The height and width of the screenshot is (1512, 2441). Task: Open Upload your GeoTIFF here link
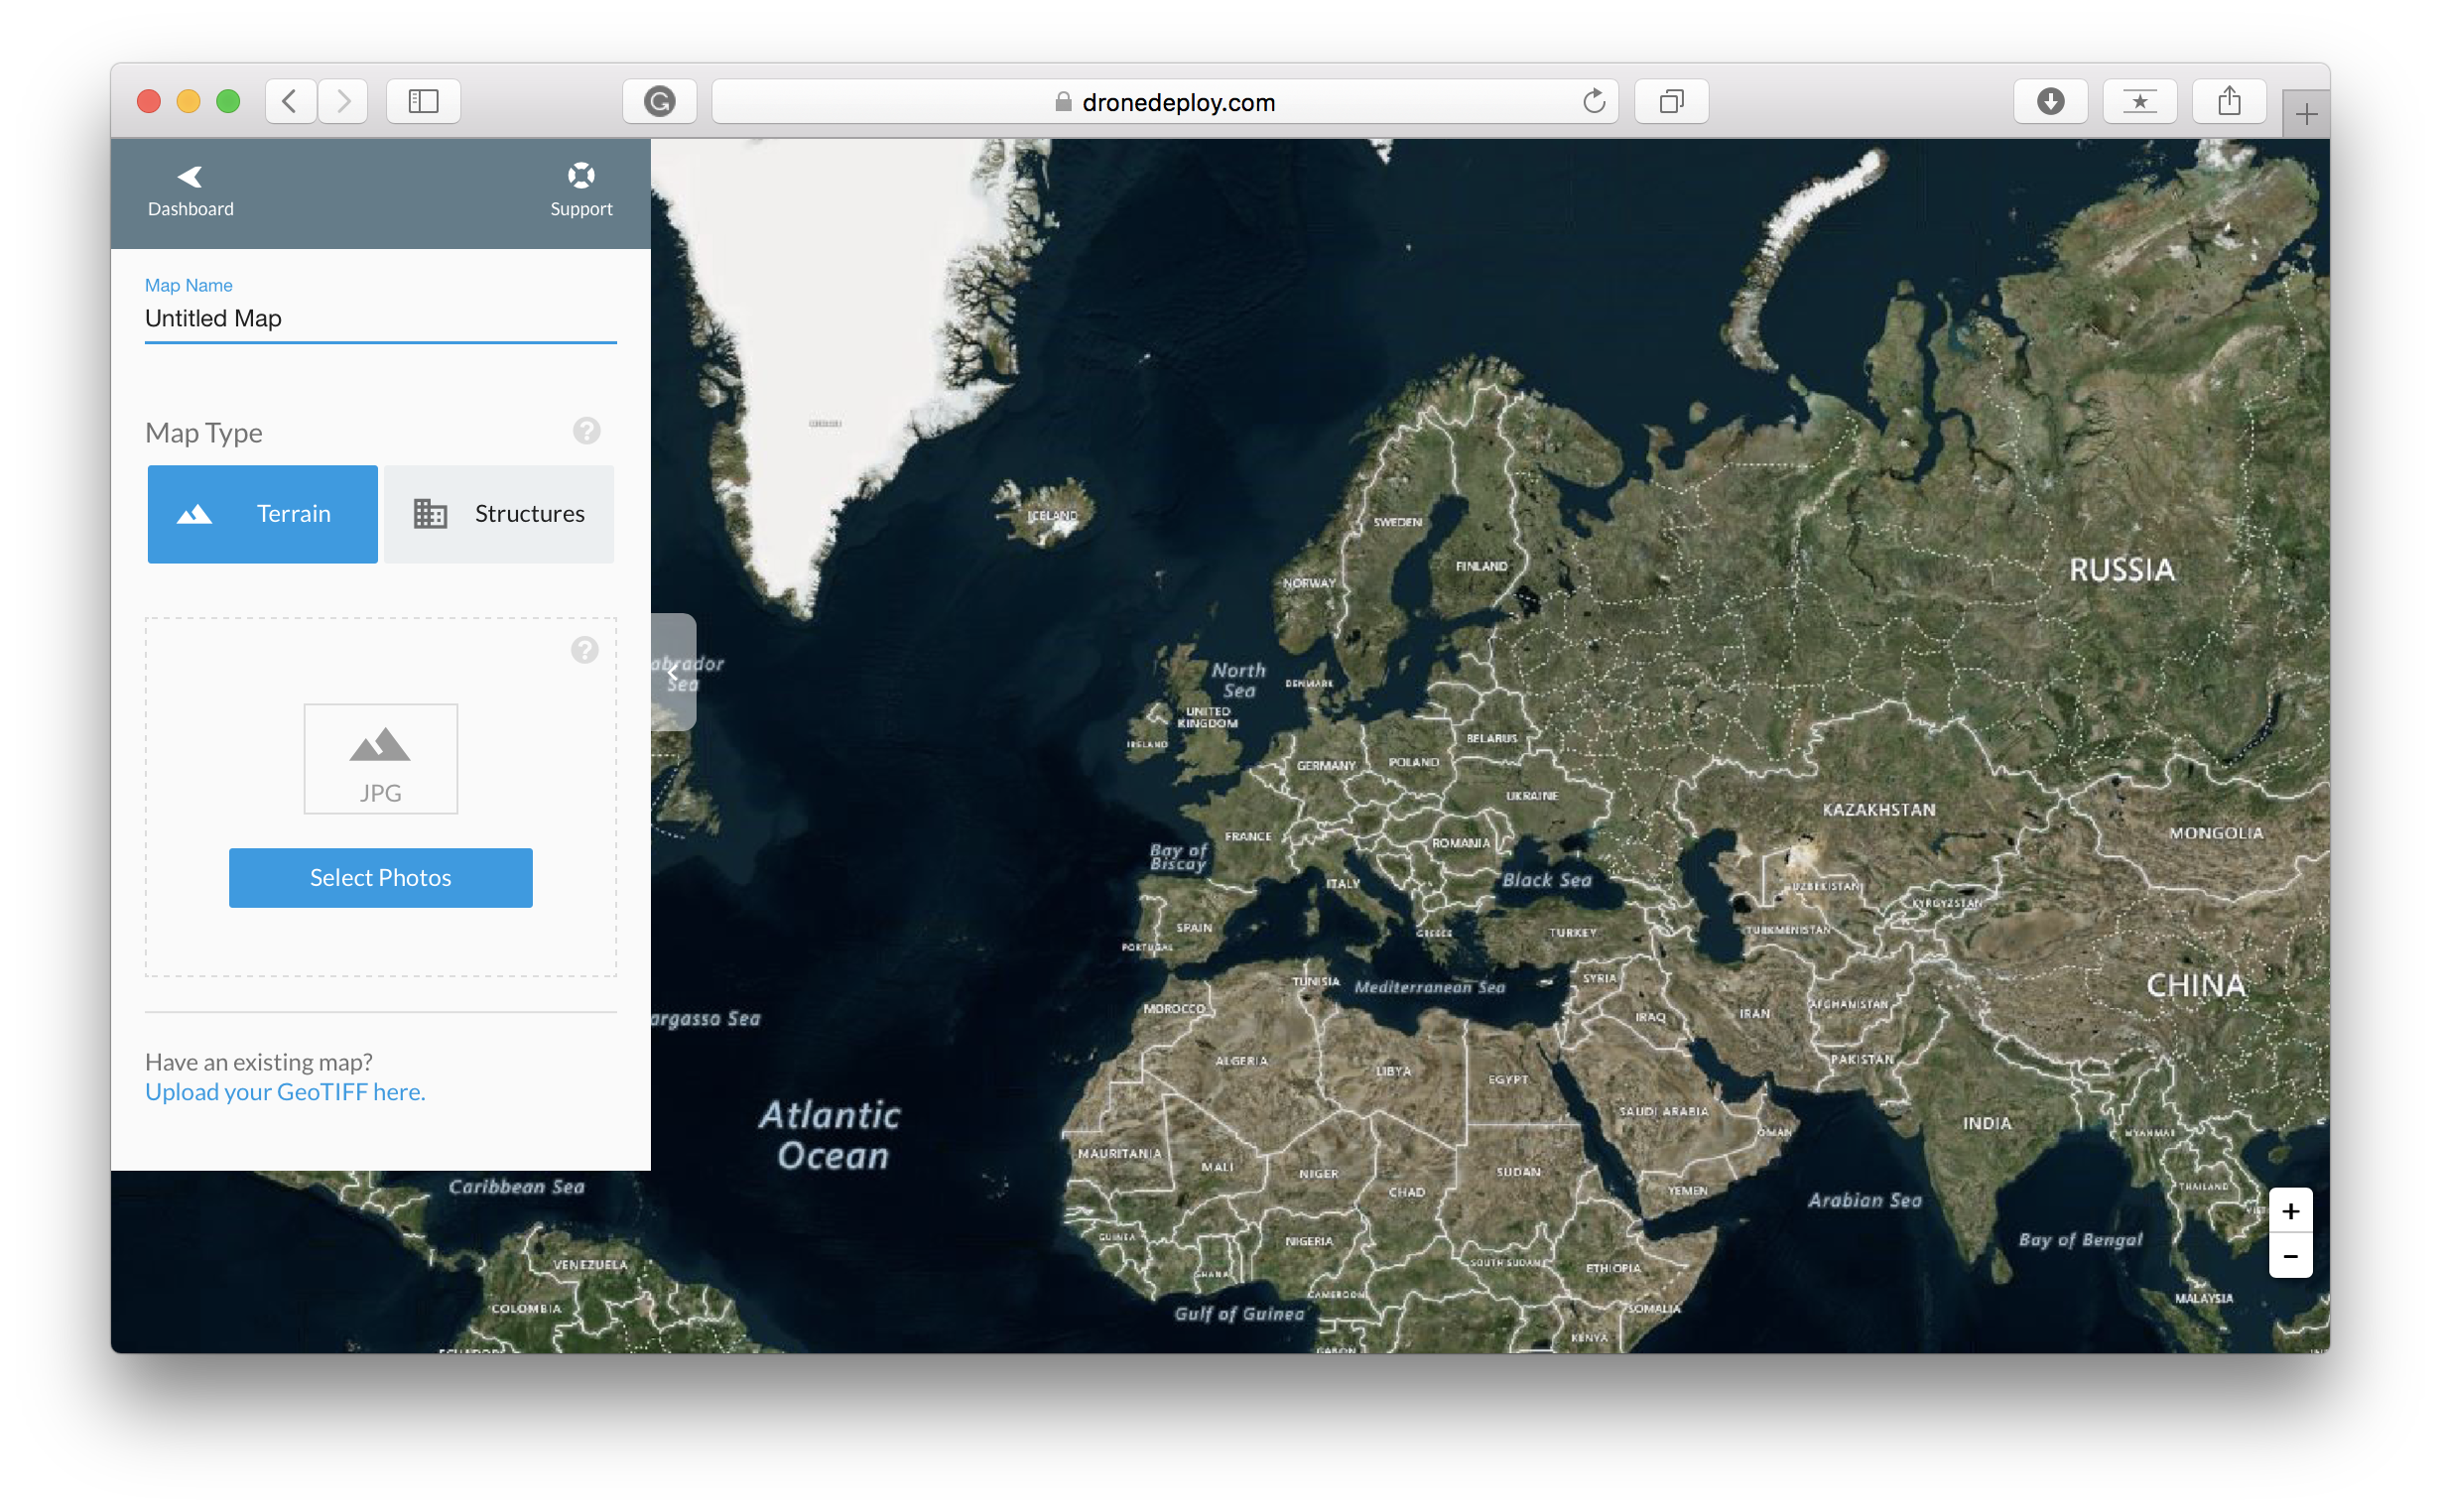[x=285, y=1092]
